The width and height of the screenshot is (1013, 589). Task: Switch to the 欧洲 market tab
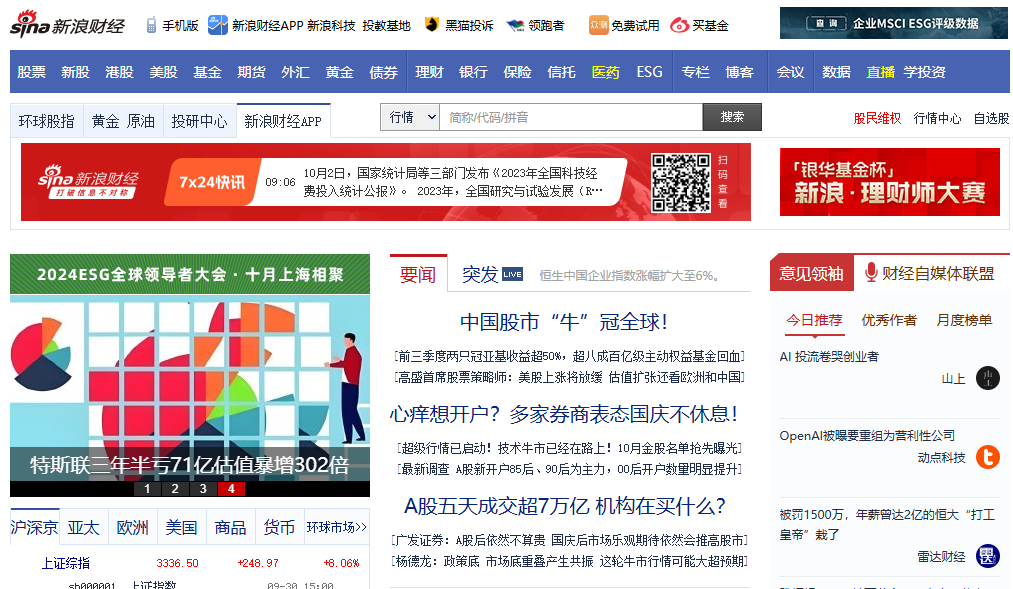(x=132, y=528)
